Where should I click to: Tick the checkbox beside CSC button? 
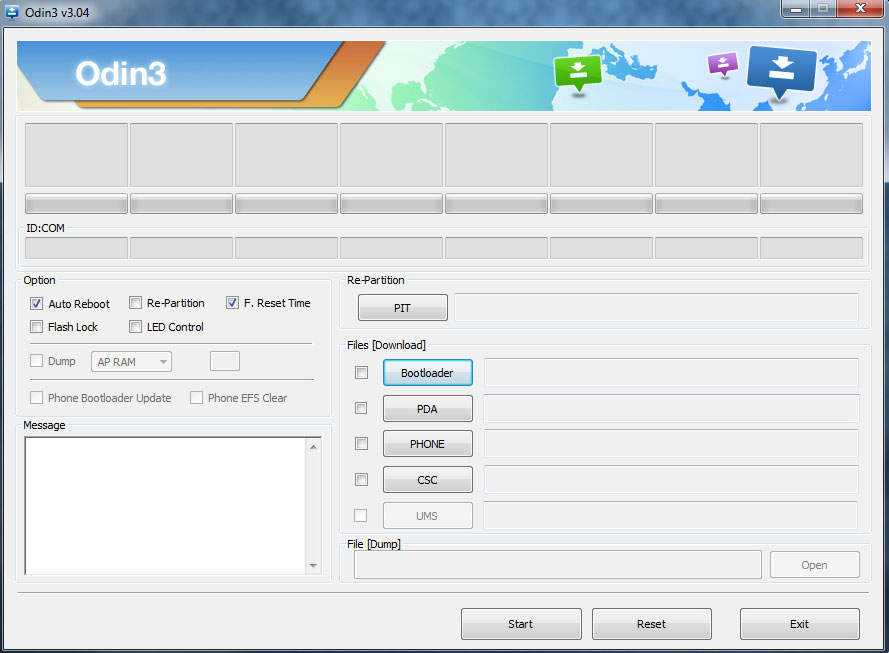click(361, 480)
